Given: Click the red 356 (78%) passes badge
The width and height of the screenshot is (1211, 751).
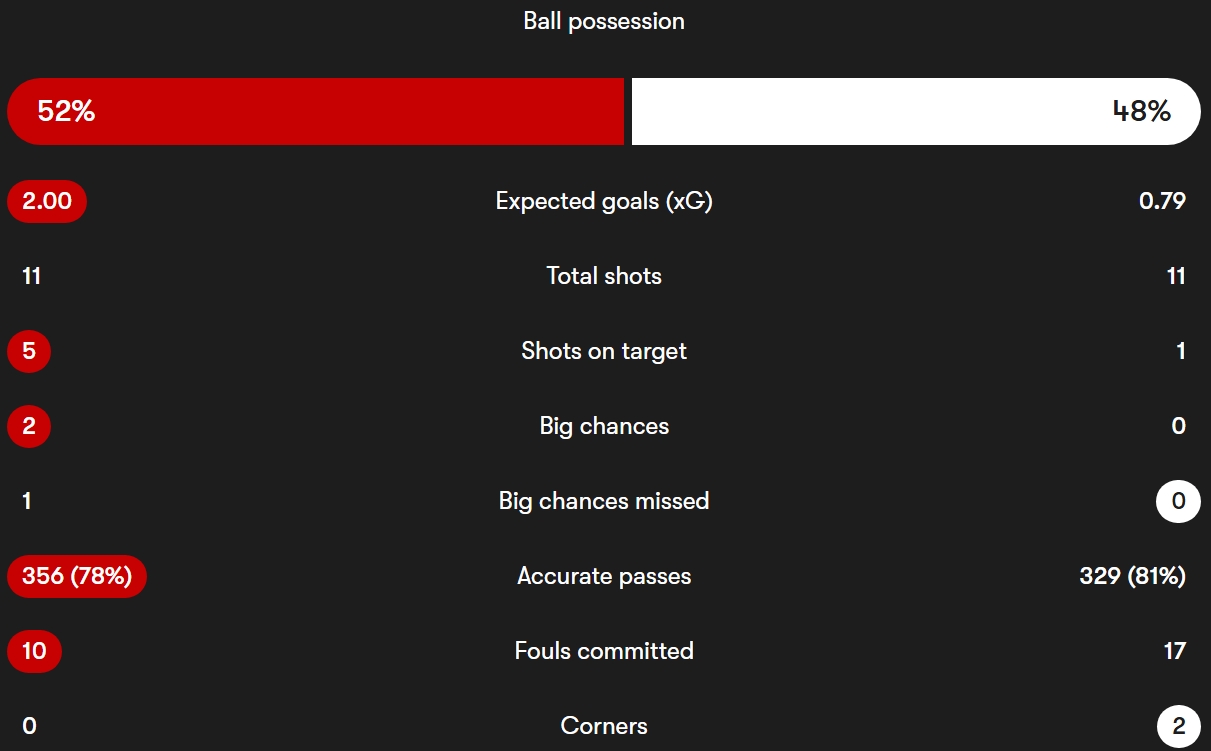Looking at the screenshot, I should pyautogui.click(x=77, y=576).
